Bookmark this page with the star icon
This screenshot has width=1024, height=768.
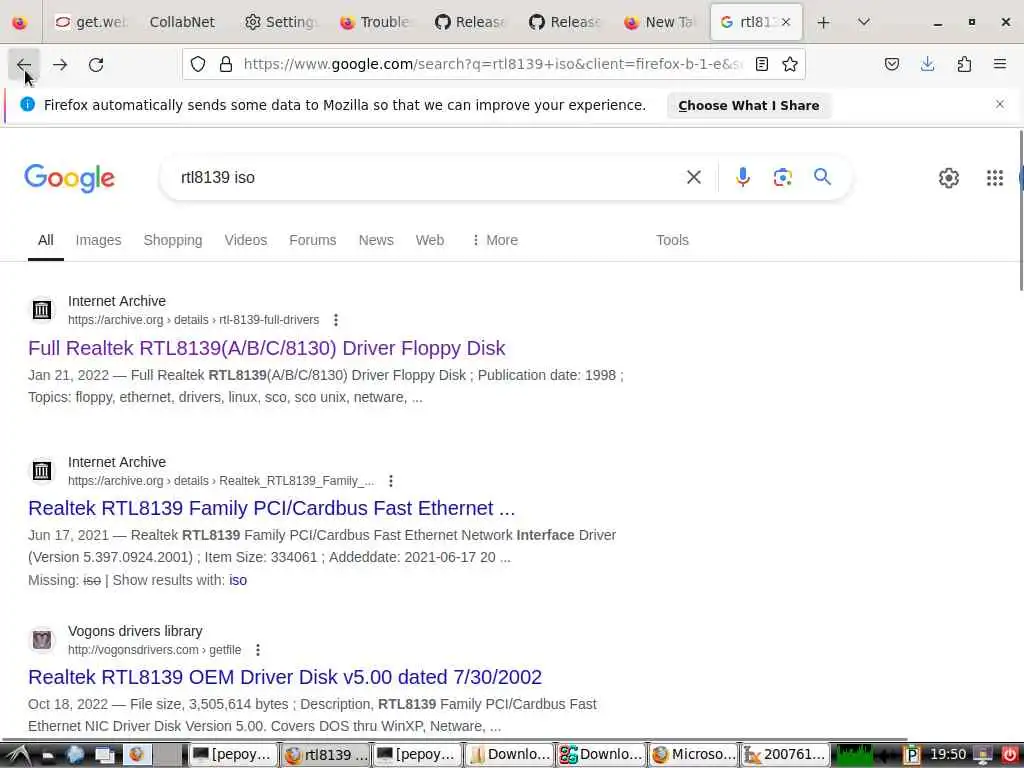click(x=790, y=64)
